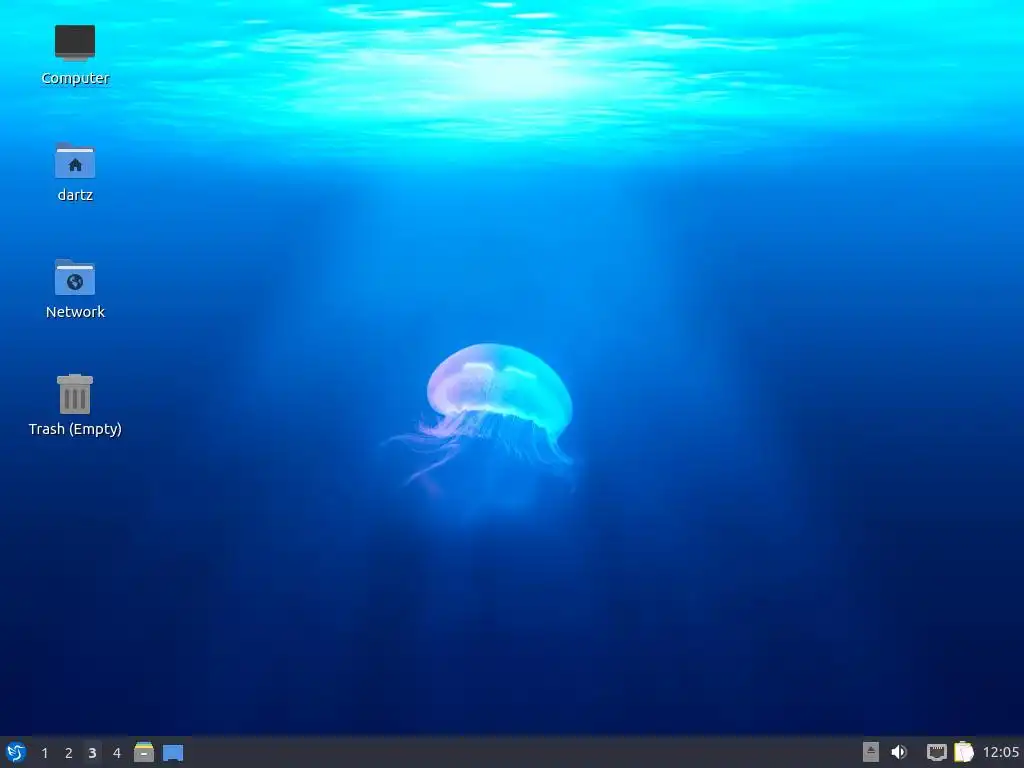Screen dimensions: 1024x768
Task: Open the clipboard notes tray icon
Action: click(x=964, y=752)
